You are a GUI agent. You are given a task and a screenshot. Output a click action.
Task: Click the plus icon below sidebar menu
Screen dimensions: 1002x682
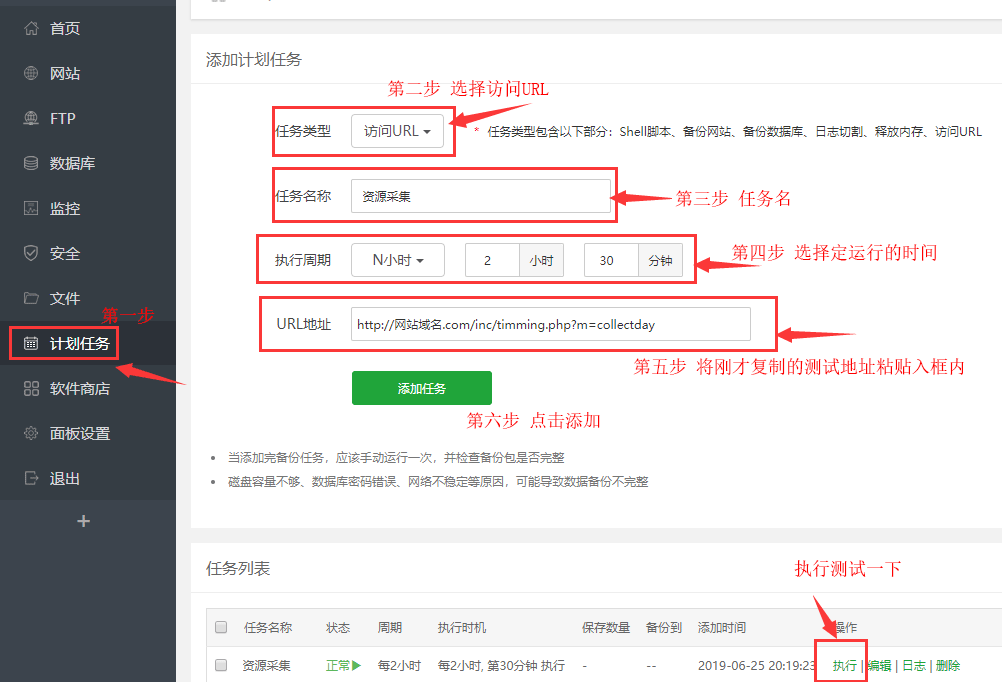[84, 521]
